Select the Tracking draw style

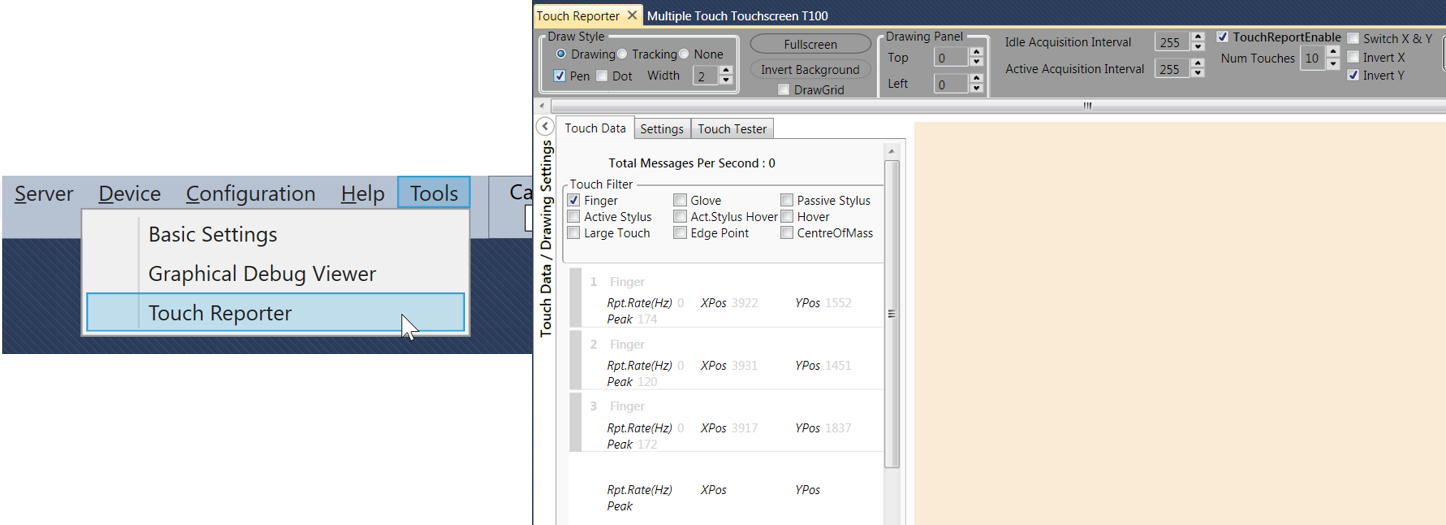pos(623,54)
